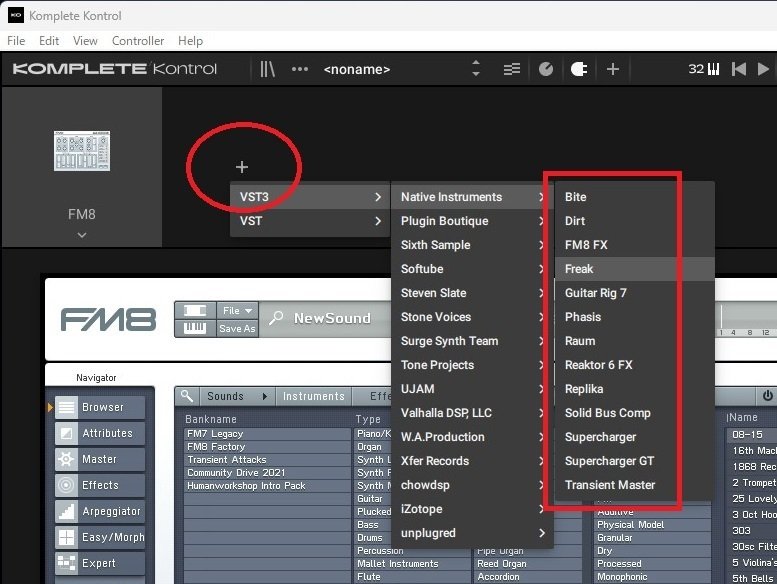Screen dimensions: 777x584
Task: Click the 32 keyboard controller indicator
Action: coord(704,69)
